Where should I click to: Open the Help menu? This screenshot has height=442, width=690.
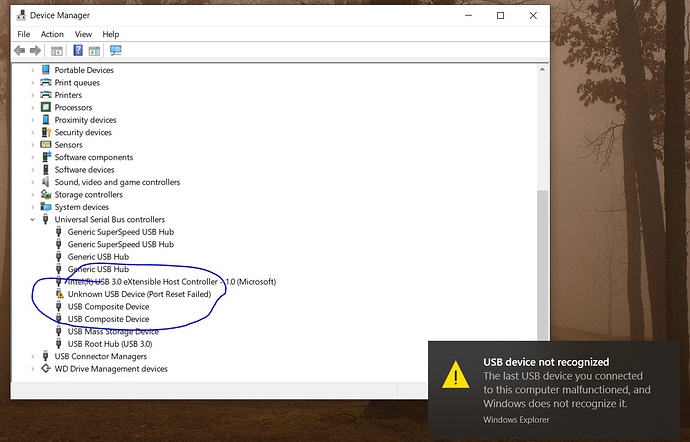(111, 34)
